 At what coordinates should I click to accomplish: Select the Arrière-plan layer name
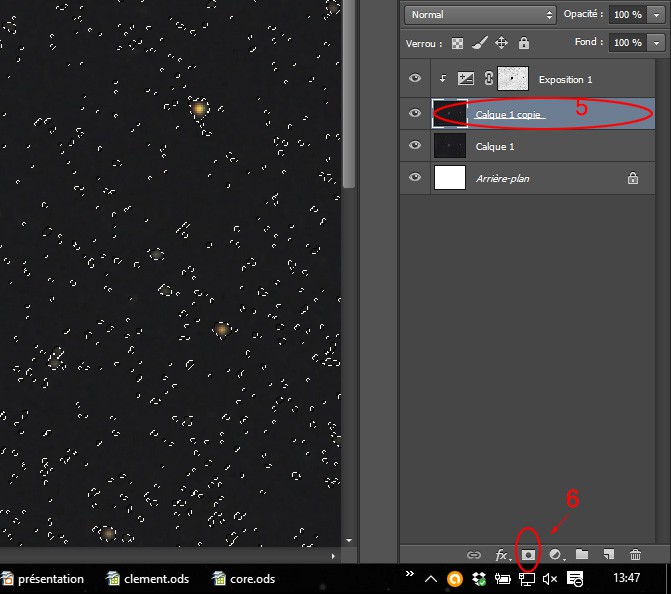click(x=503, y=178)
